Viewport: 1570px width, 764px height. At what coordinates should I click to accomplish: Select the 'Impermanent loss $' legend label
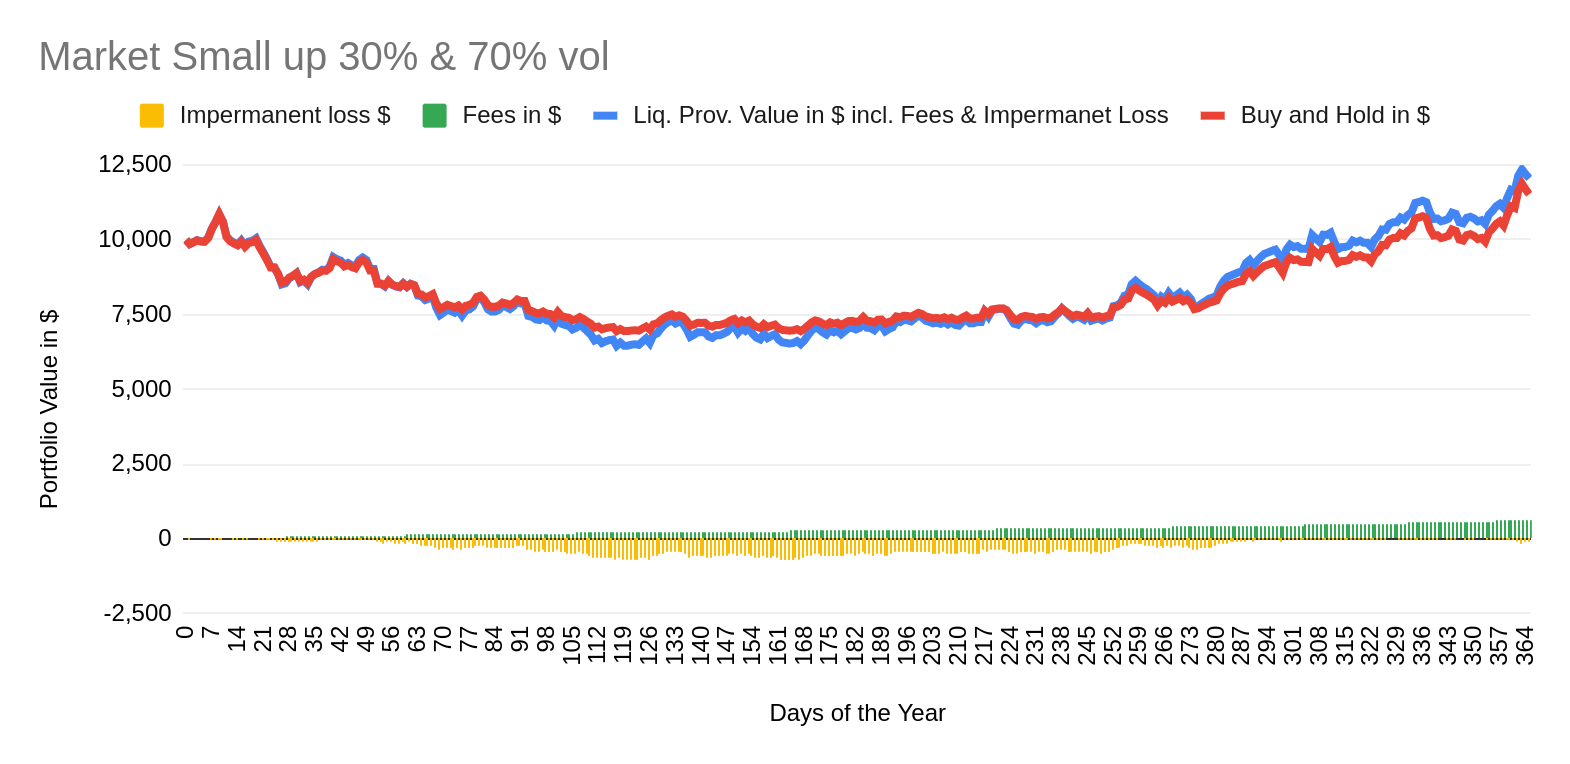pyautogui.click(x=285, y=116)
